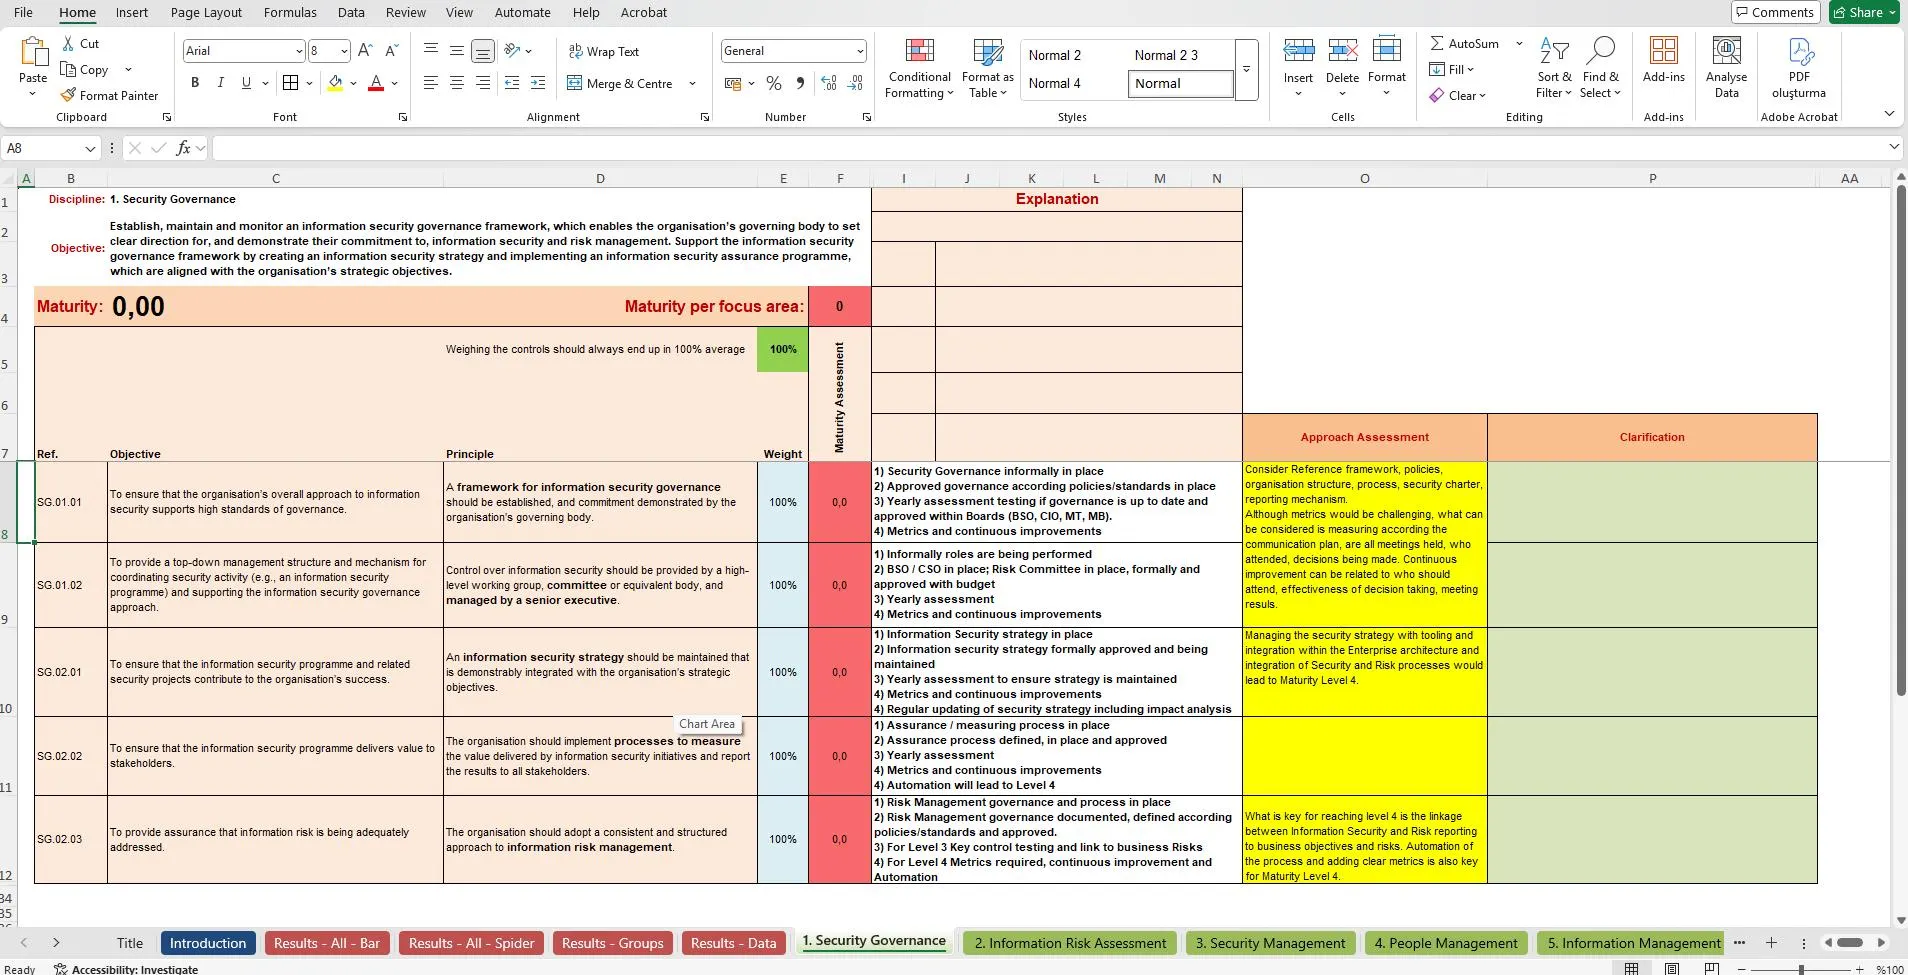Click the Orientation text angle icon
This screenshot has height=975, width=1908.
point(512,50)
